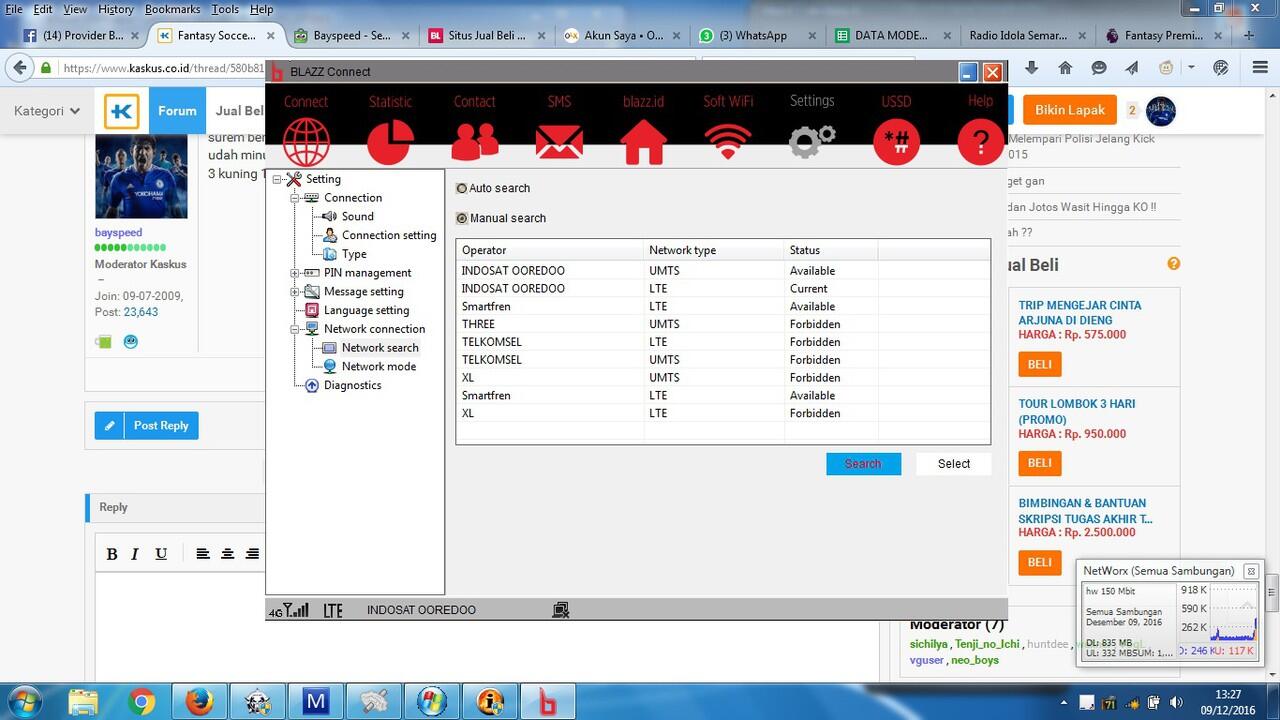Select the Manual search radio button
1280x720 pixels.
click(x=462, y=218)
